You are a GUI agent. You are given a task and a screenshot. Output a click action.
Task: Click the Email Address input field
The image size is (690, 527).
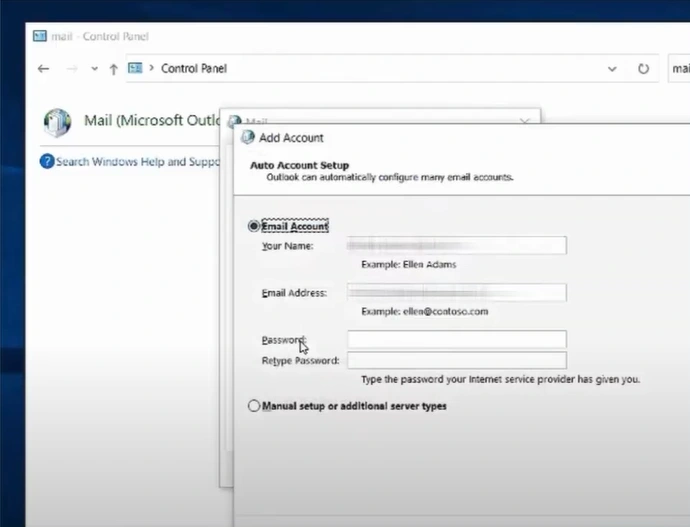click(457, 293)
